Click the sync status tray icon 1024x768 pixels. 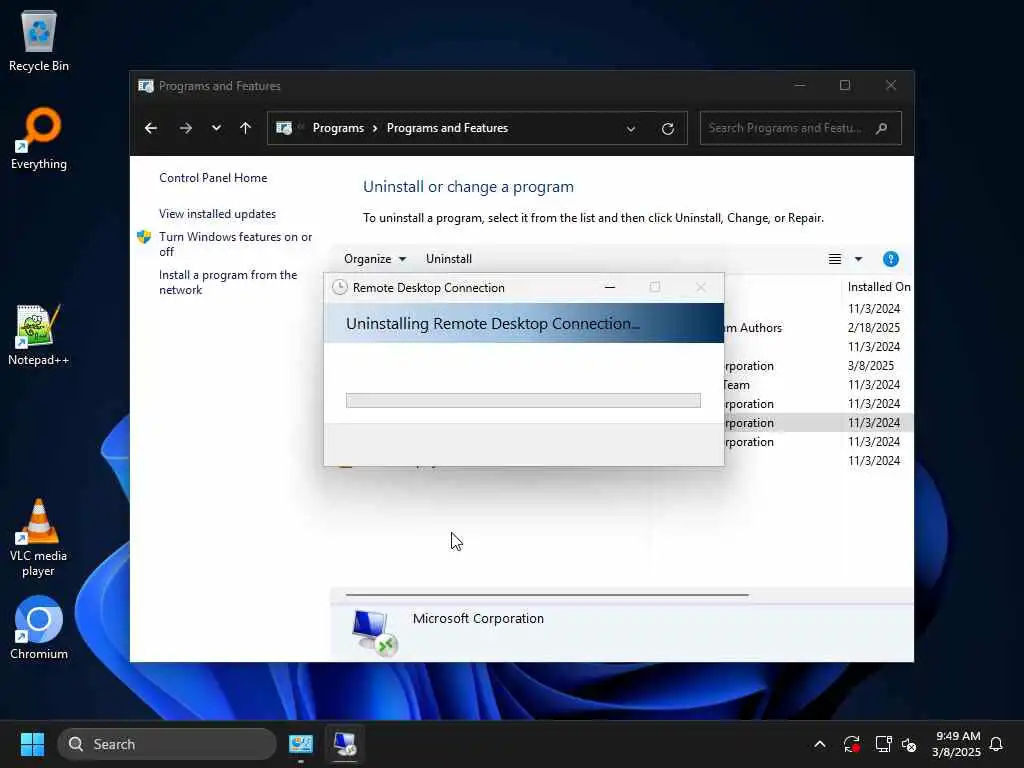click(852, 744)
